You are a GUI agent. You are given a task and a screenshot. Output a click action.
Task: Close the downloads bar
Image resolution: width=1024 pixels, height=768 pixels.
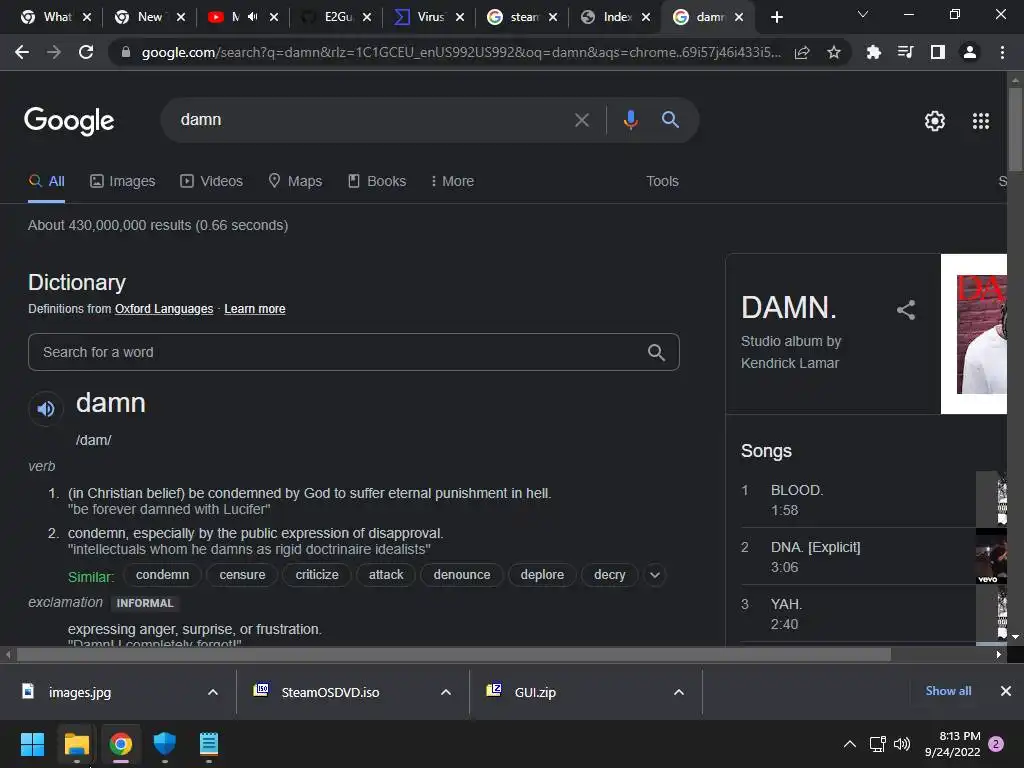tap(1006, 691)
